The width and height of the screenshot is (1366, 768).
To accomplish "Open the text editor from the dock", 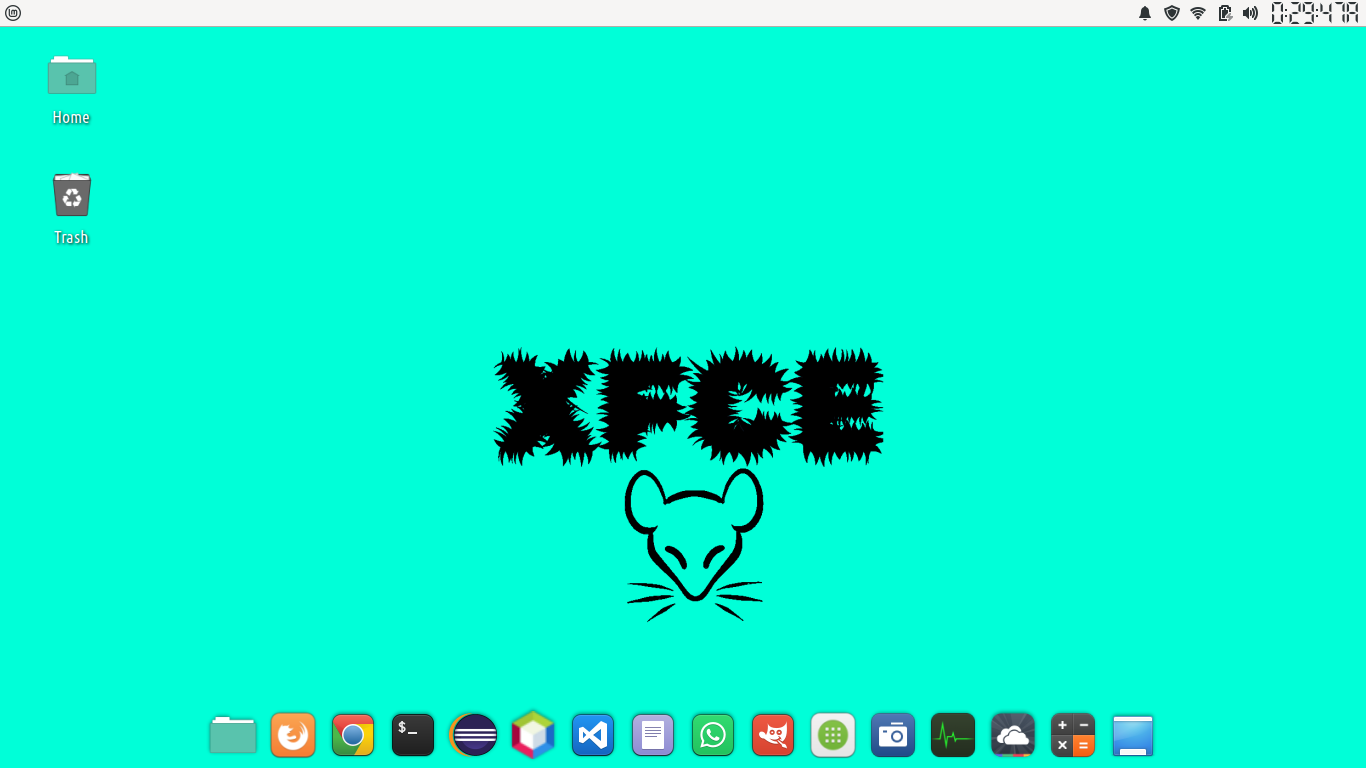I will (653, 735).
